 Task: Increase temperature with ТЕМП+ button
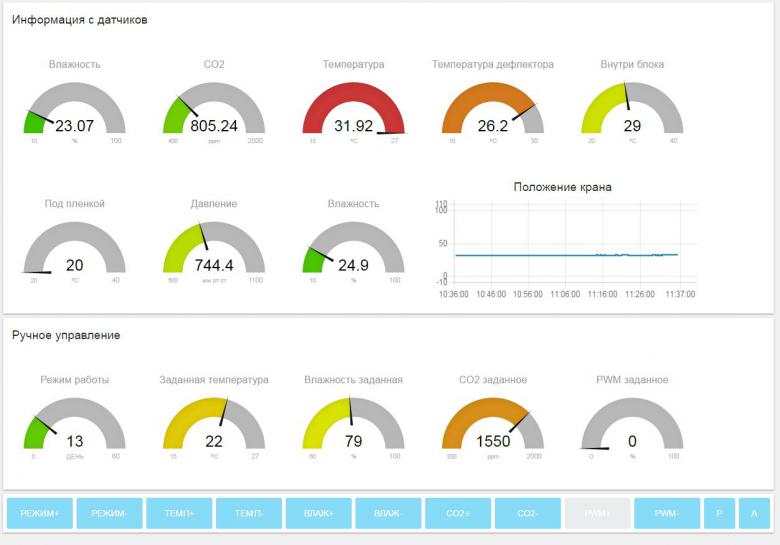pos(179,513)
